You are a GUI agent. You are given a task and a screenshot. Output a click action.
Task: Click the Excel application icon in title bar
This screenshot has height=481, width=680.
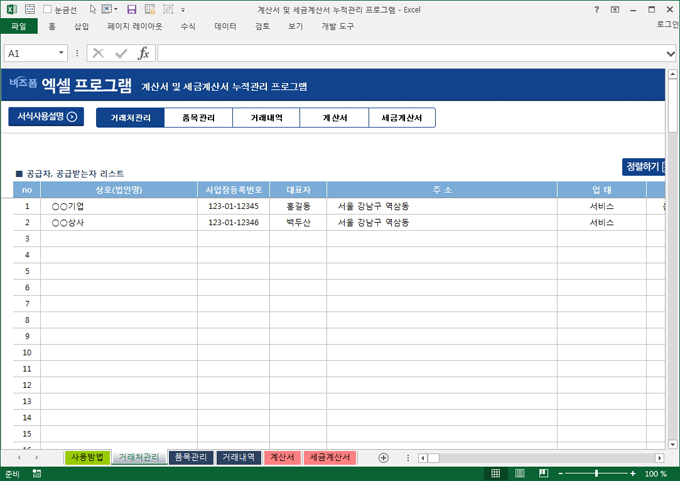12,9
